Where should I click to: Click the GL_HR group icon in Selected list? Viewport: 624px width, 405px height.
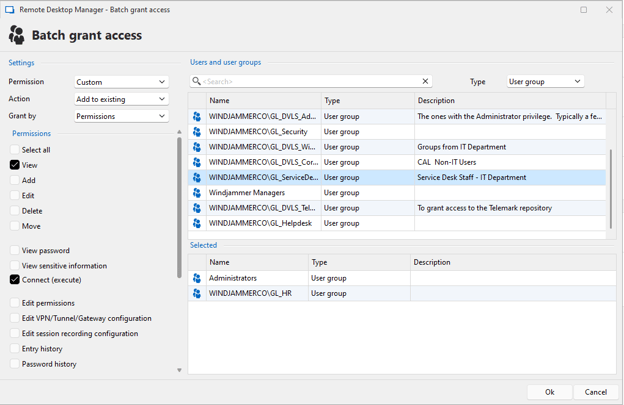(x=197, y=293)
